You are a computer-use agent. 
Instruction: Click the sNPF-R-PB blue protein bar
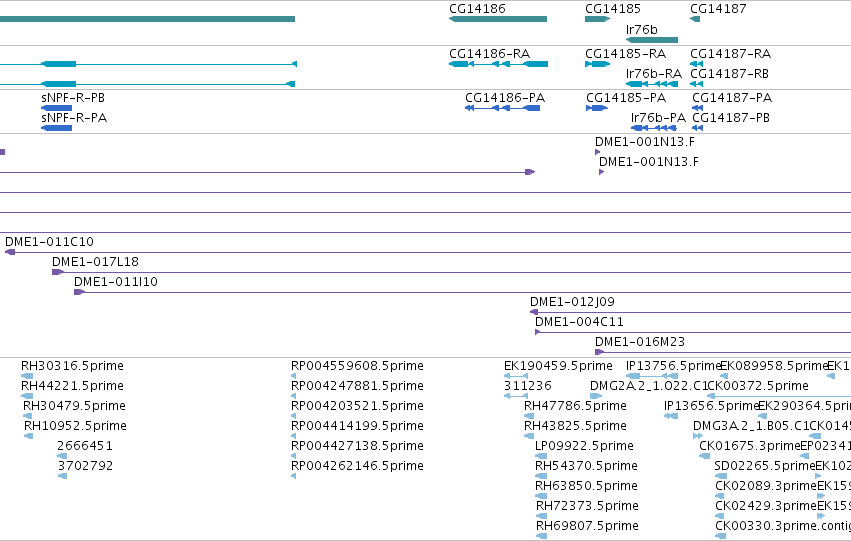(x=56, y=108)
